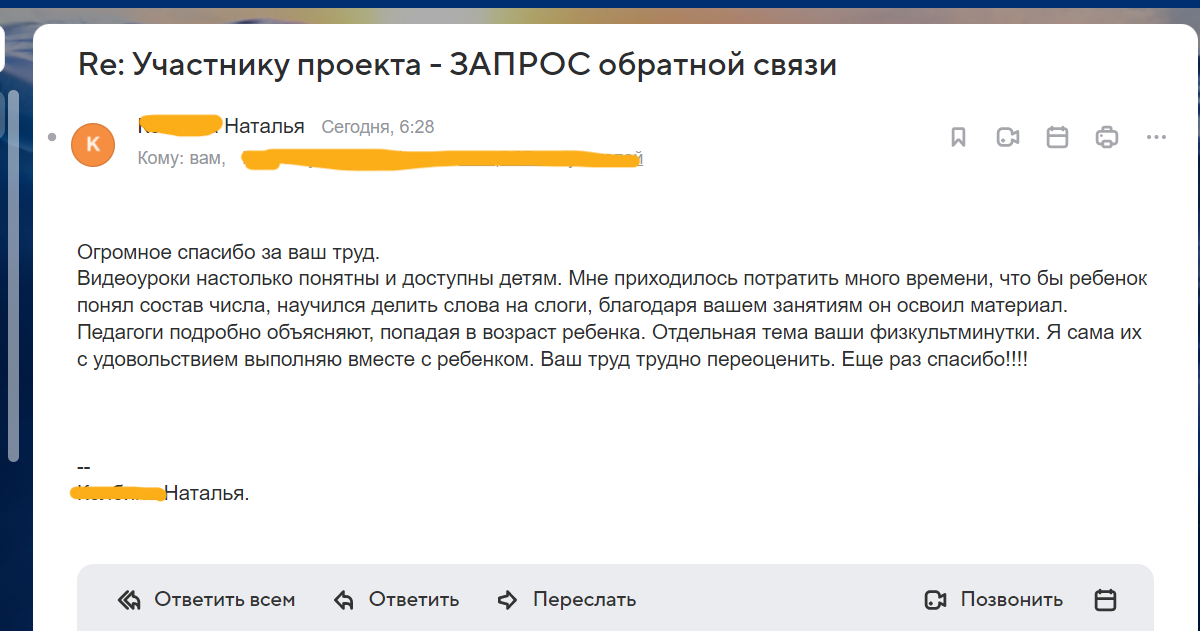Flag the email with the bookmark icon
The width and height of the screenshot is (1200, 631).
(958, 138)
